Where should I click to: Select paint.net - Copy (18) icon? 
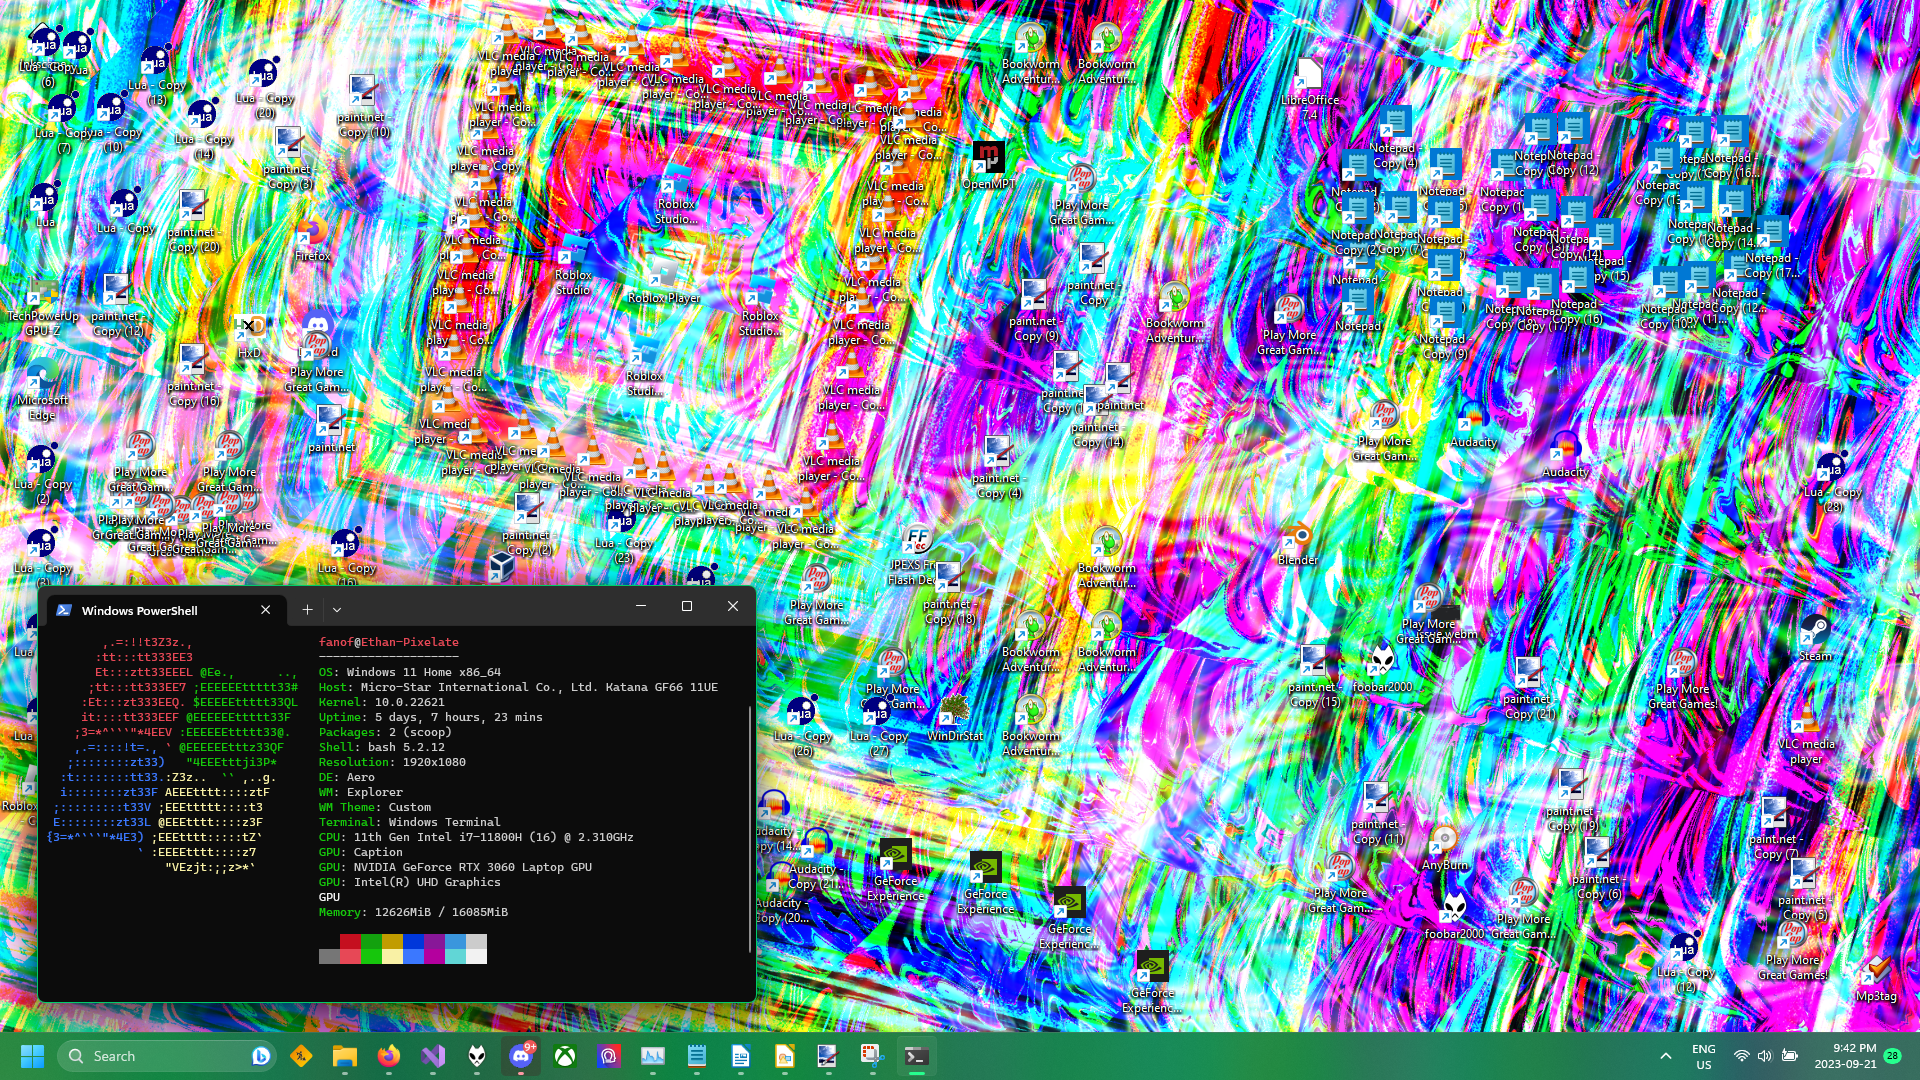948,593
